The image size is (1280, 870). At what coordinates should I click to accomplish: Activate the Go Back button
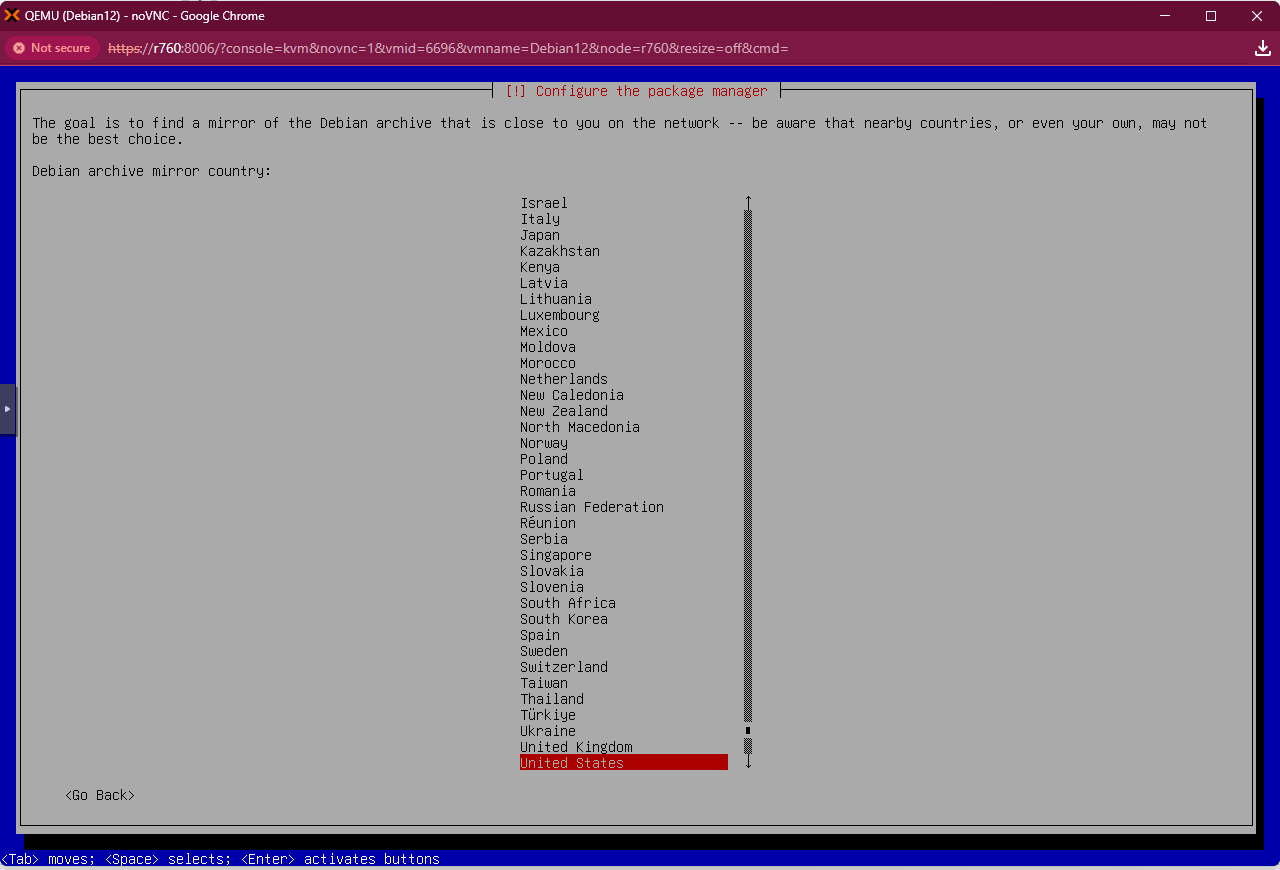(99, 794)
